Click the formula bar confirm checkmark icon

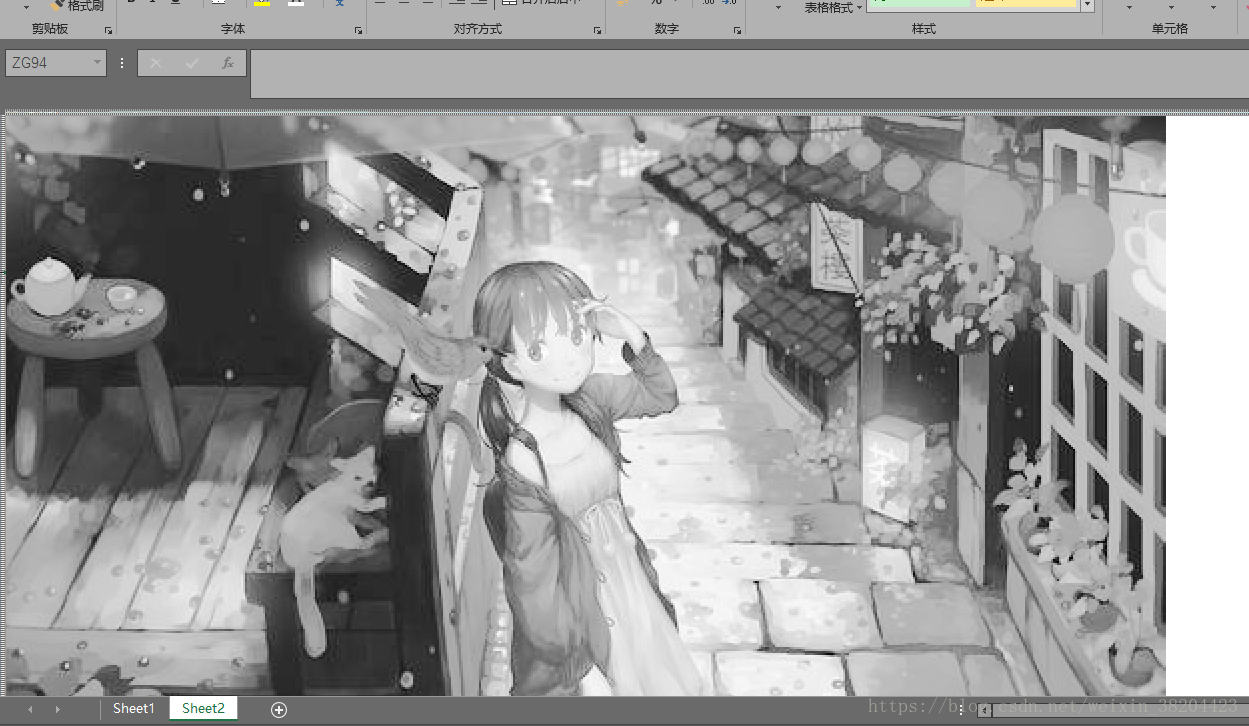192,63
